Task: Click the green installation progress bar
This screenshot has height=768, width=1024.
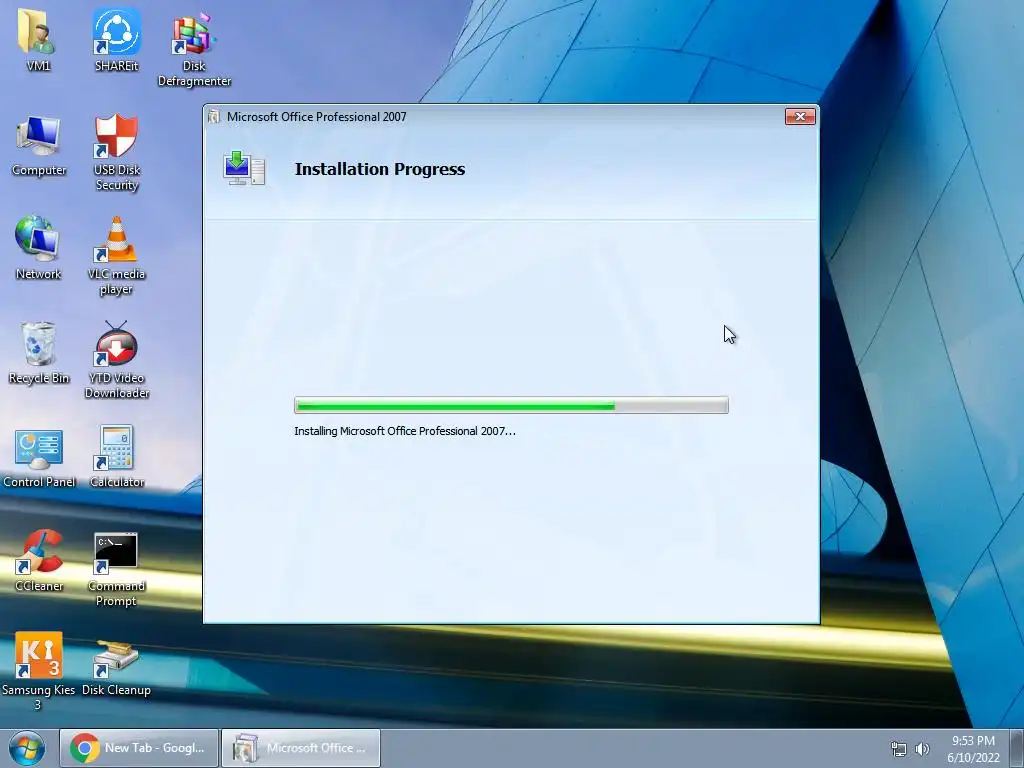Action: (x=511, y=405)
